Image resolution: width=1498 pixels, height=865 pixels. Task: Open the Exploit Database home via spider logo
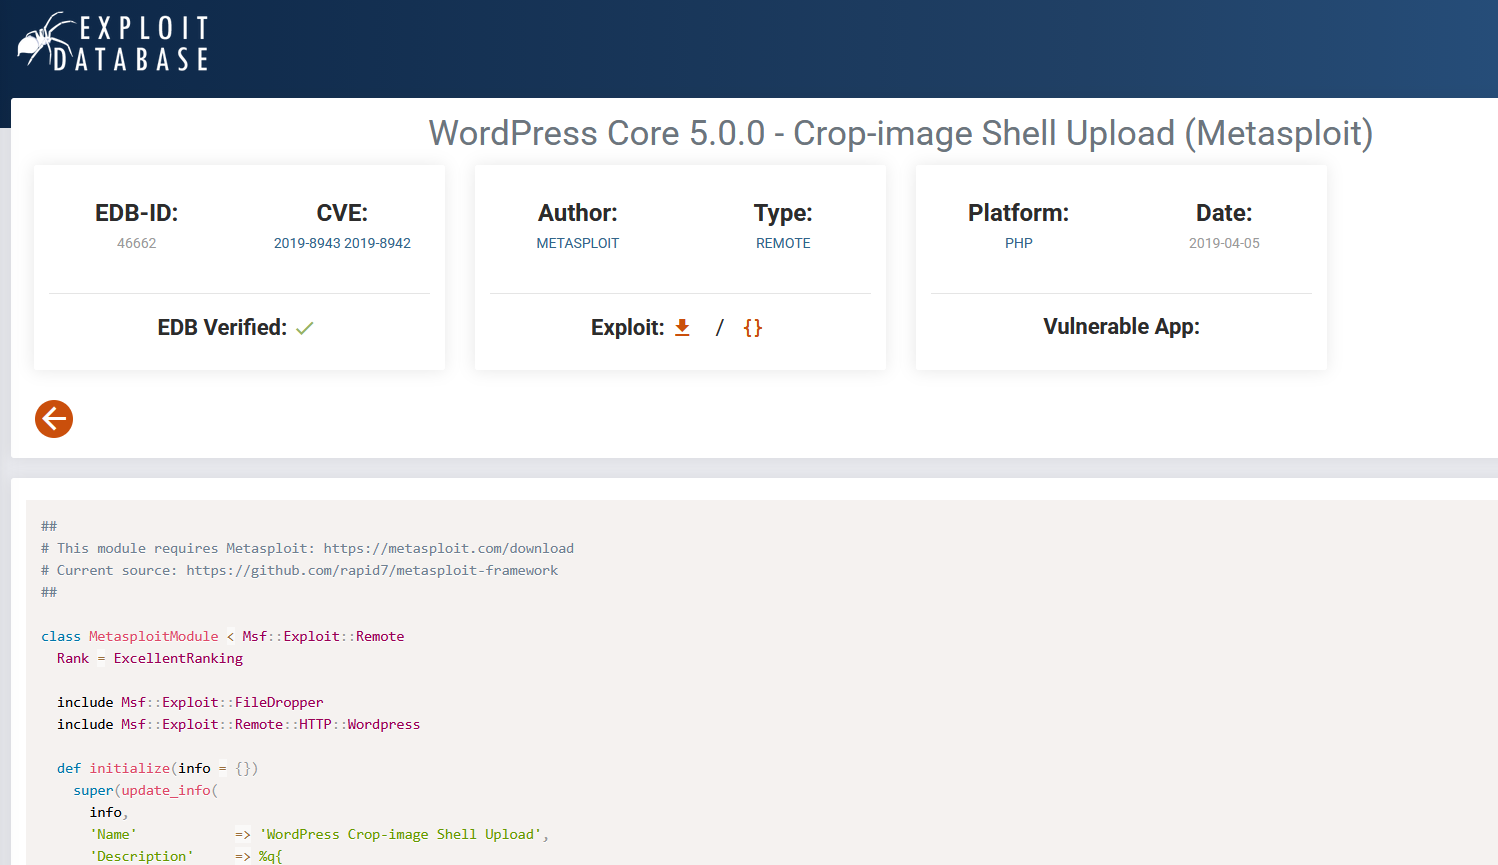coord(113,42)
